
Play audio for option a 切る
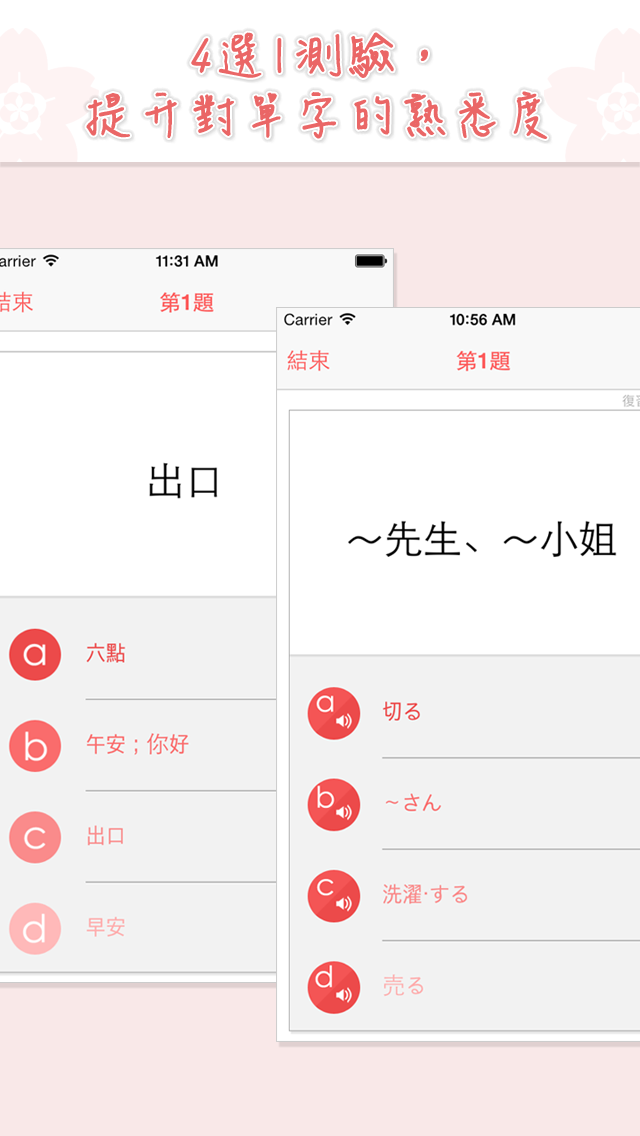333,713
